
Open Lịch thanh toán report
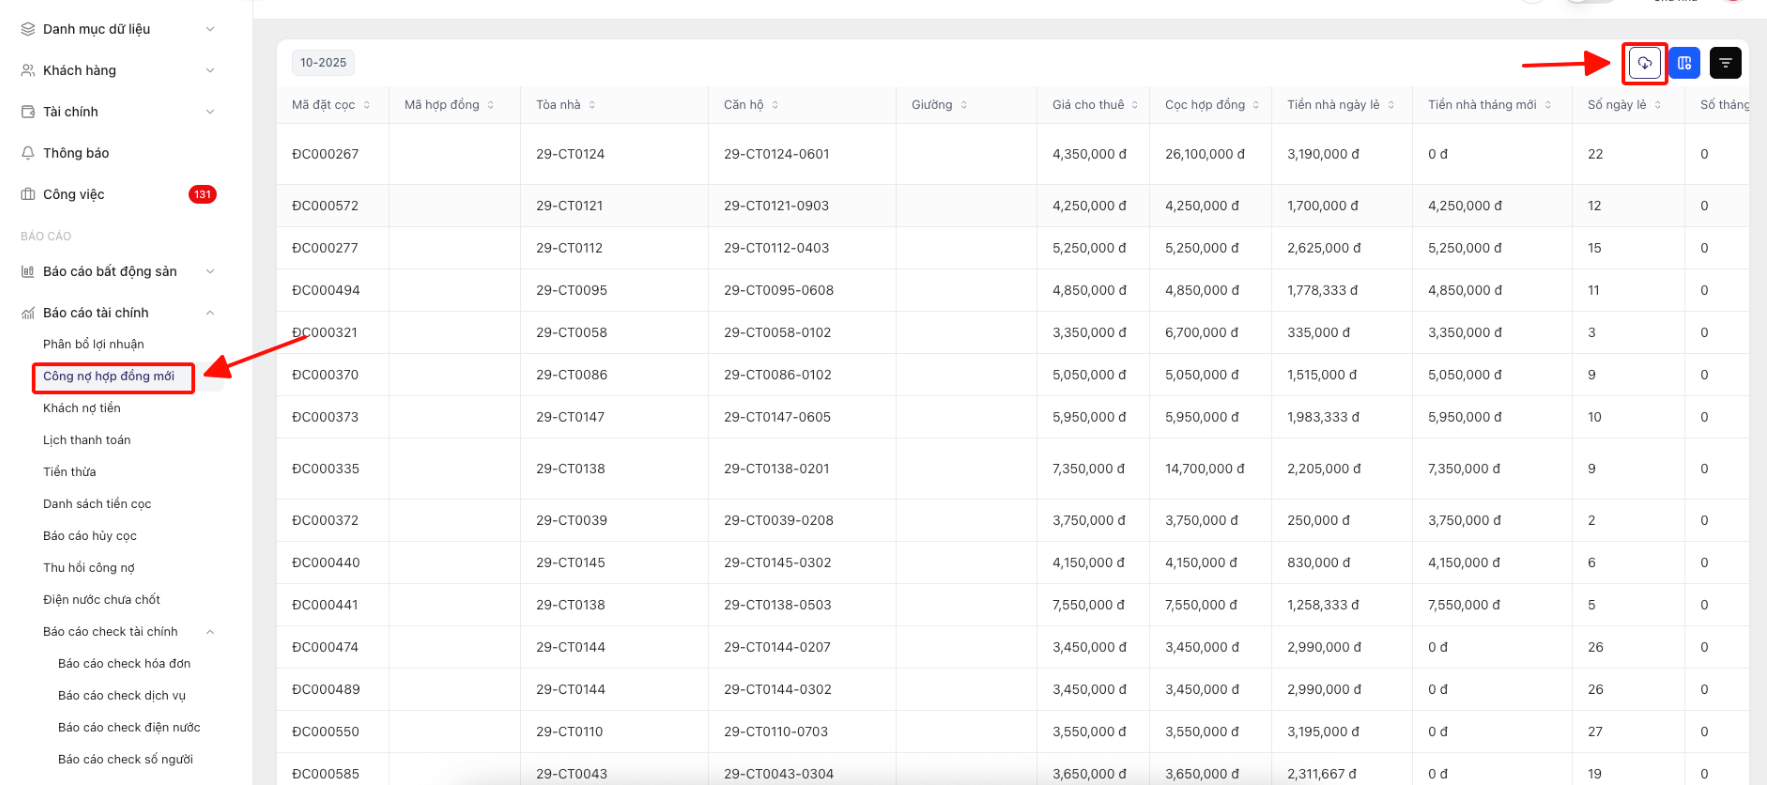coord(86,440)
